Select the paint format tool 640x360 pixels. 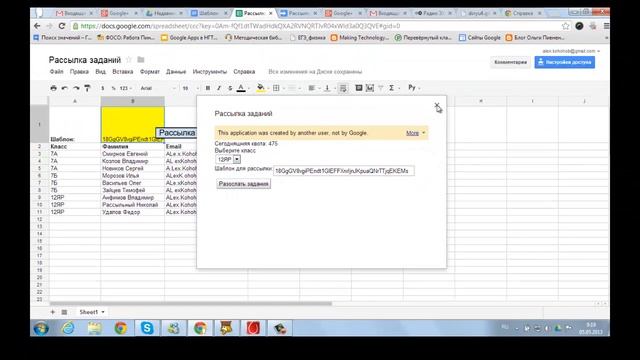[87, 88]
